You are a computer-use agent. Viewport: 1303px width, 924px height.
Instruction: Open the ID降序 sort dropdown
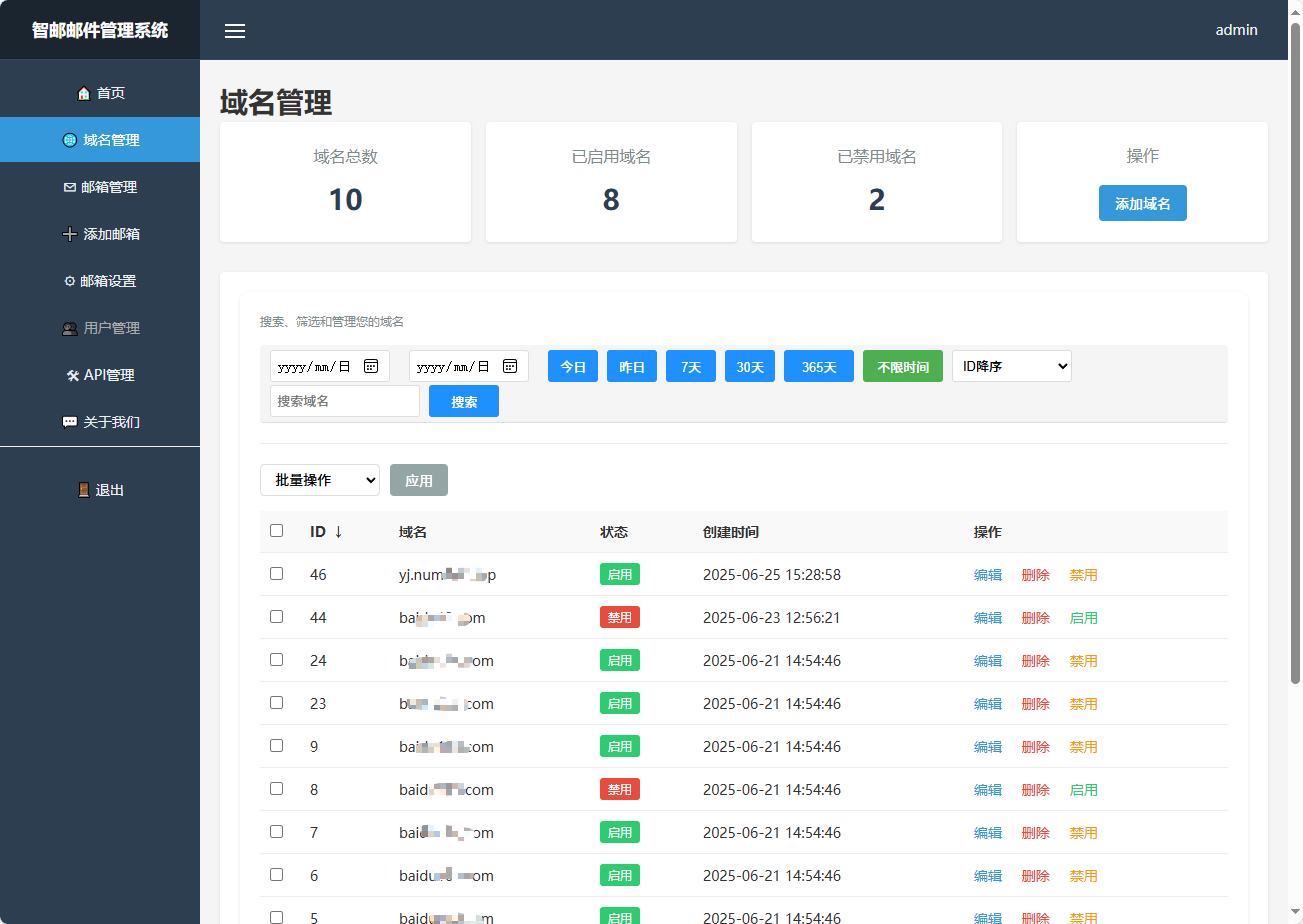[1011, 366]
